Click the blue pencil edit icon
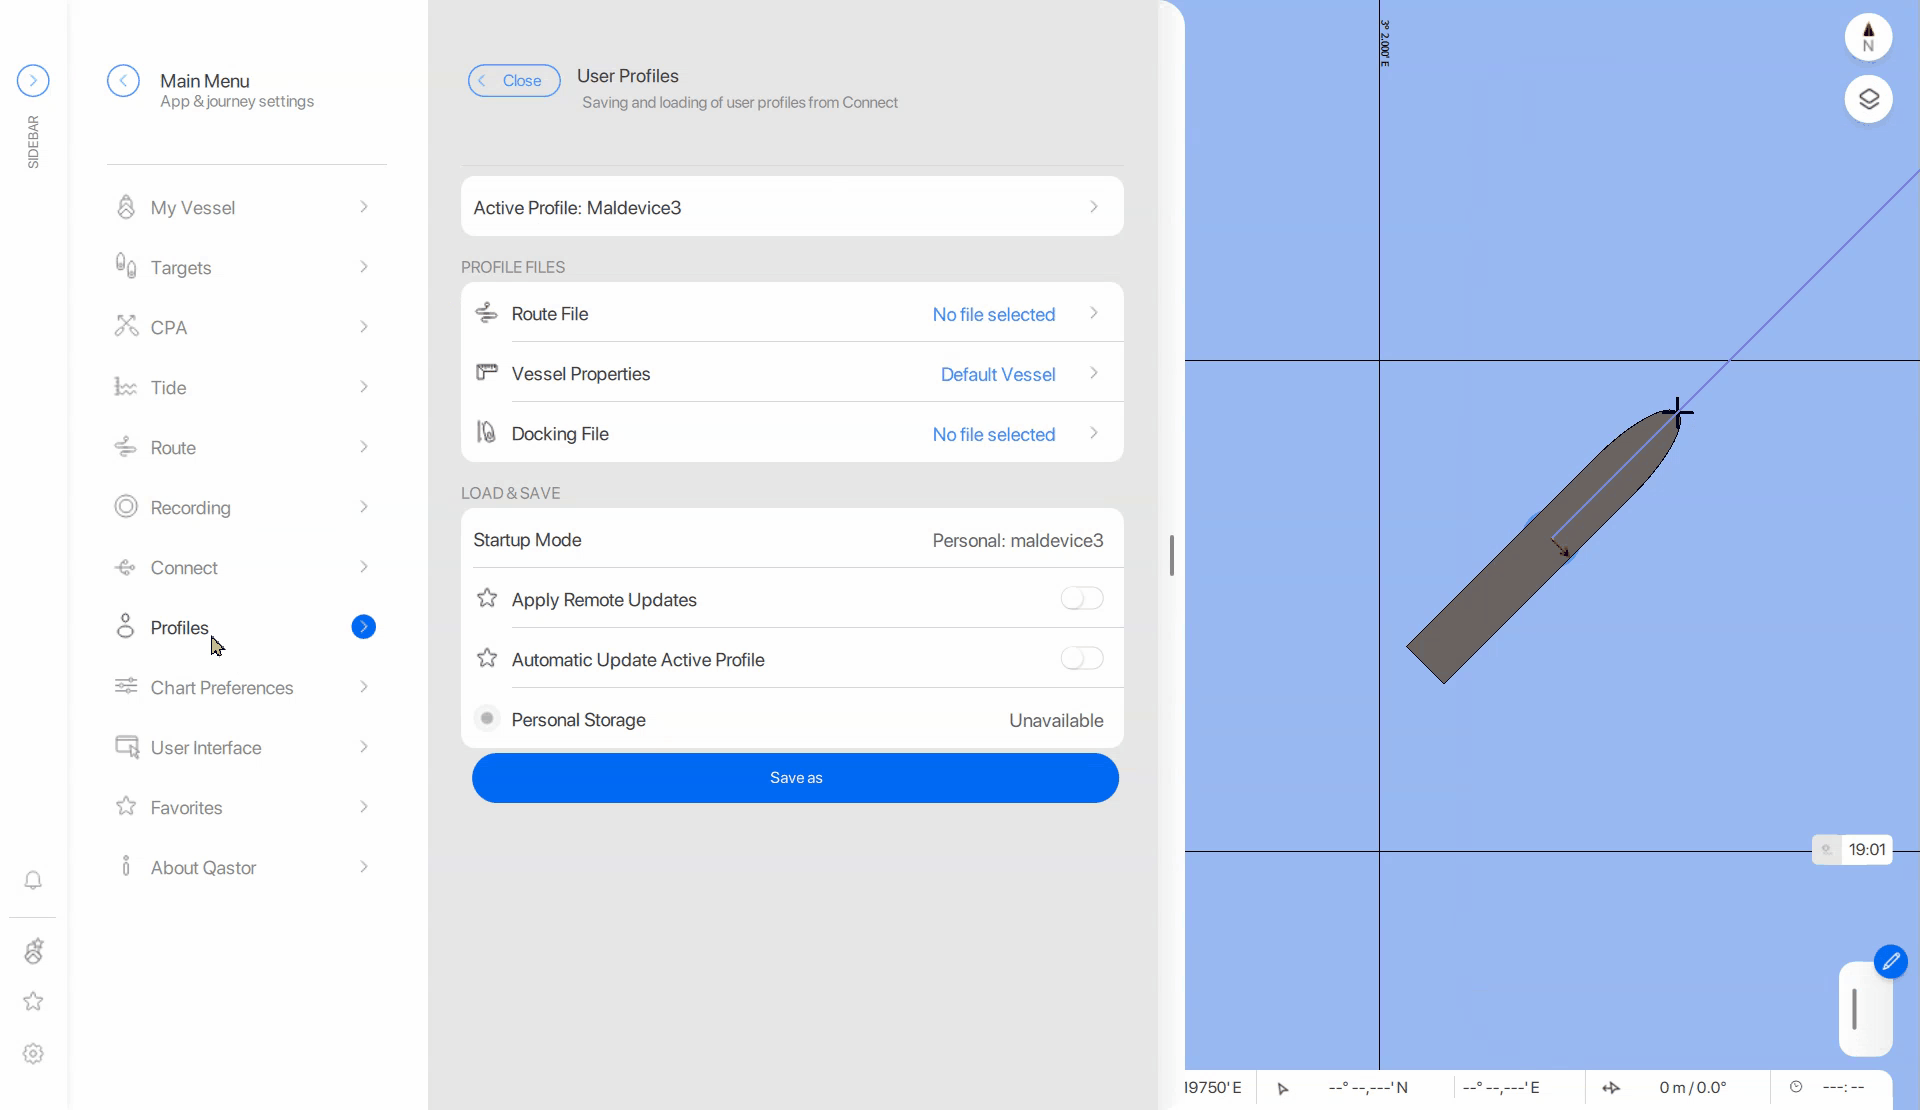This screenshot has width=1920, height=1110. pyautogui.click(x=1890, y=962)
